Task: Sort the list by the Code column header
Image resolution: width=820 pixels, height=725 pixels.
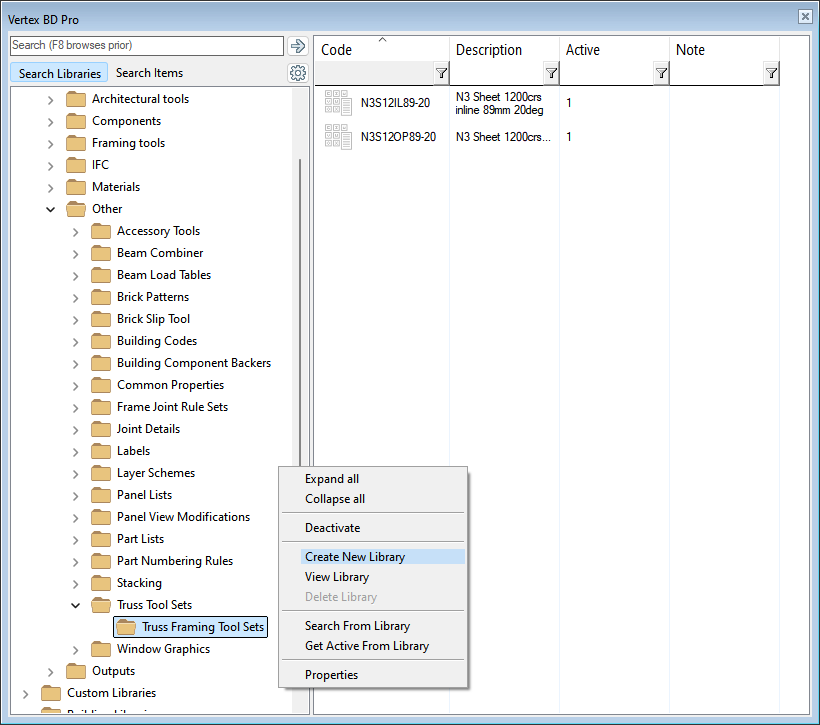Action: click(337, 50)
